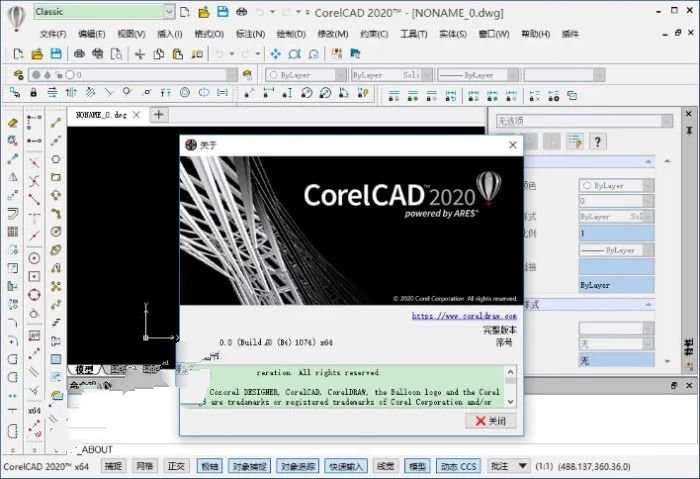Open the layer list dropdown showing 0
Viewport: 700px width, 479px height.
(231, 75)
